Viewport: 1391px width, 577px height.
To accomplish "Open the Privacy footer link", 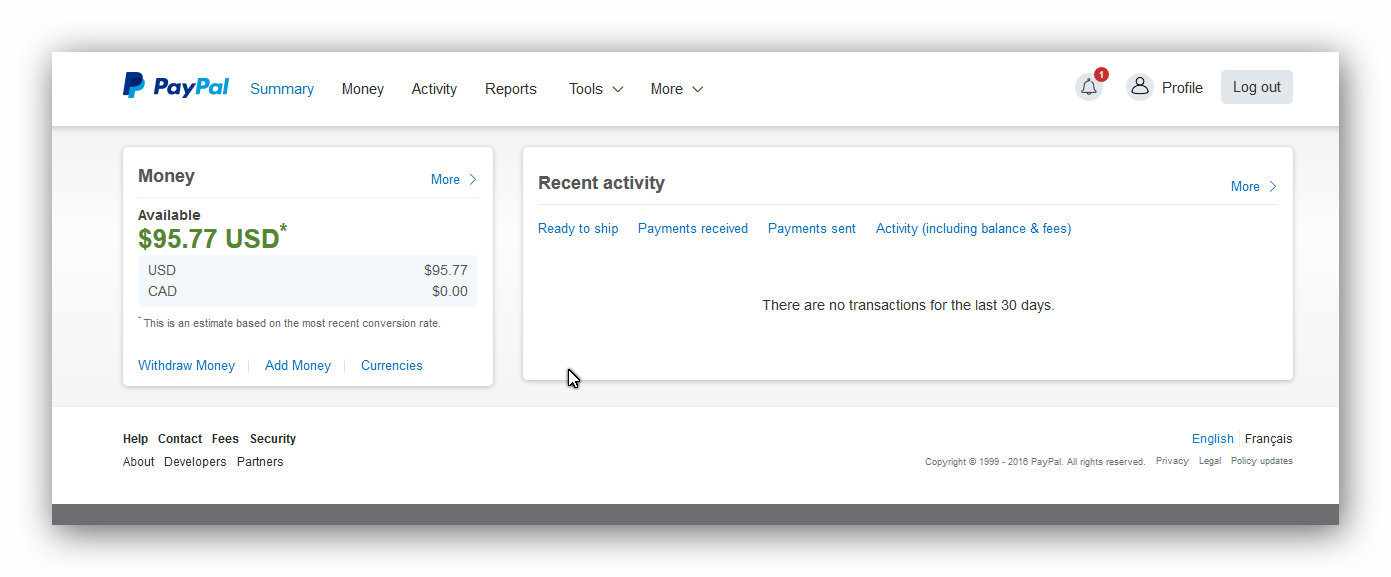I will tap(1172, 461).
